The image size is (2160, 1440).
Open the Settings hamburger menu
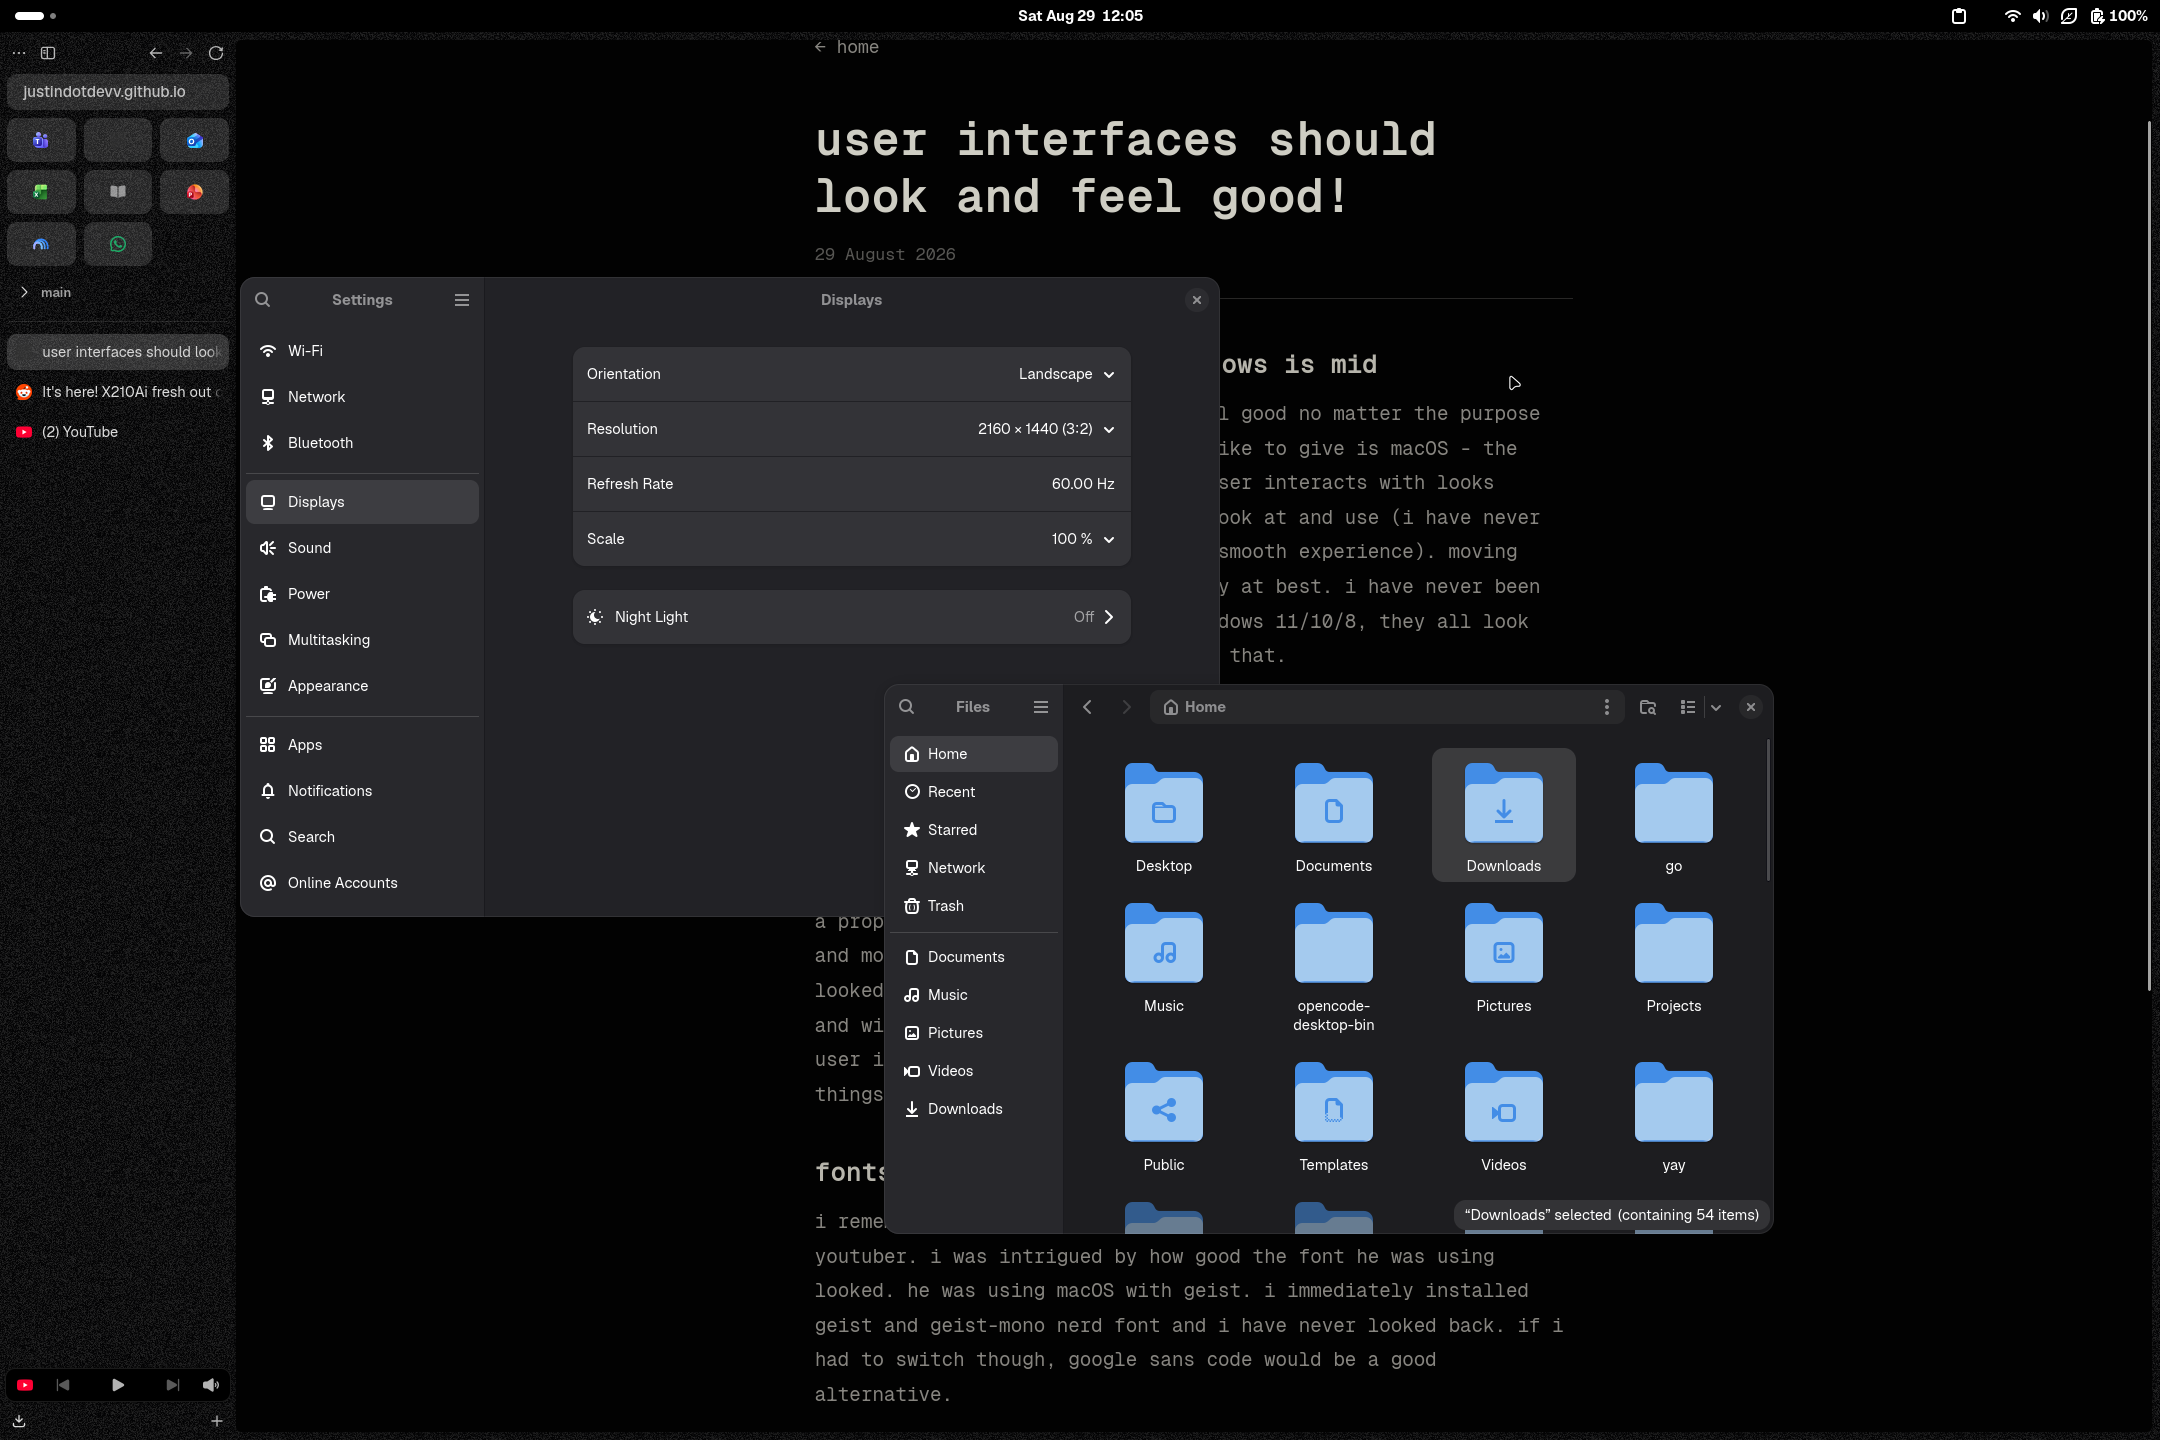(462, 300)
